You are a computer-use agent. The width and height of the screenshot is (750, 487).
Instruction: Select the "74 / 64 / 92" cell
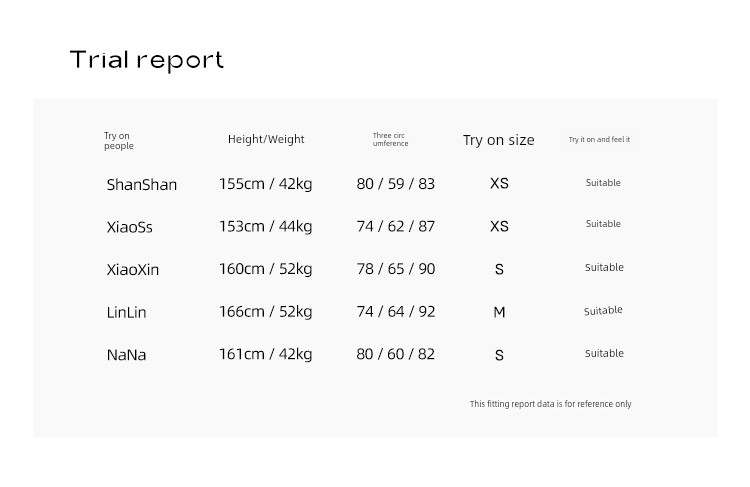tap(396, 311)
